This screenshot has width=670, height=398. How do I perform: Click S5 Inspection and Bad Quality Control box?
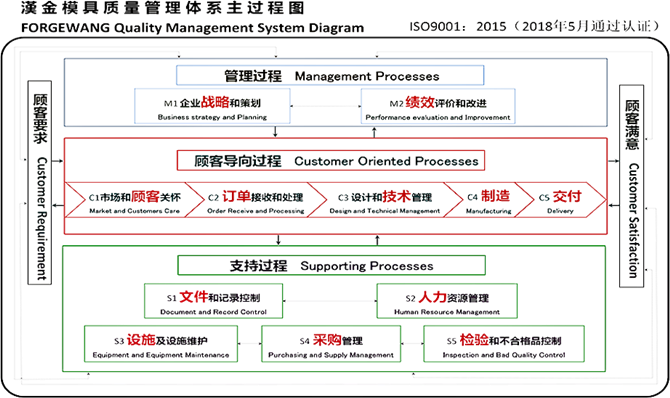pyautogui.click(x=504, y=344)
